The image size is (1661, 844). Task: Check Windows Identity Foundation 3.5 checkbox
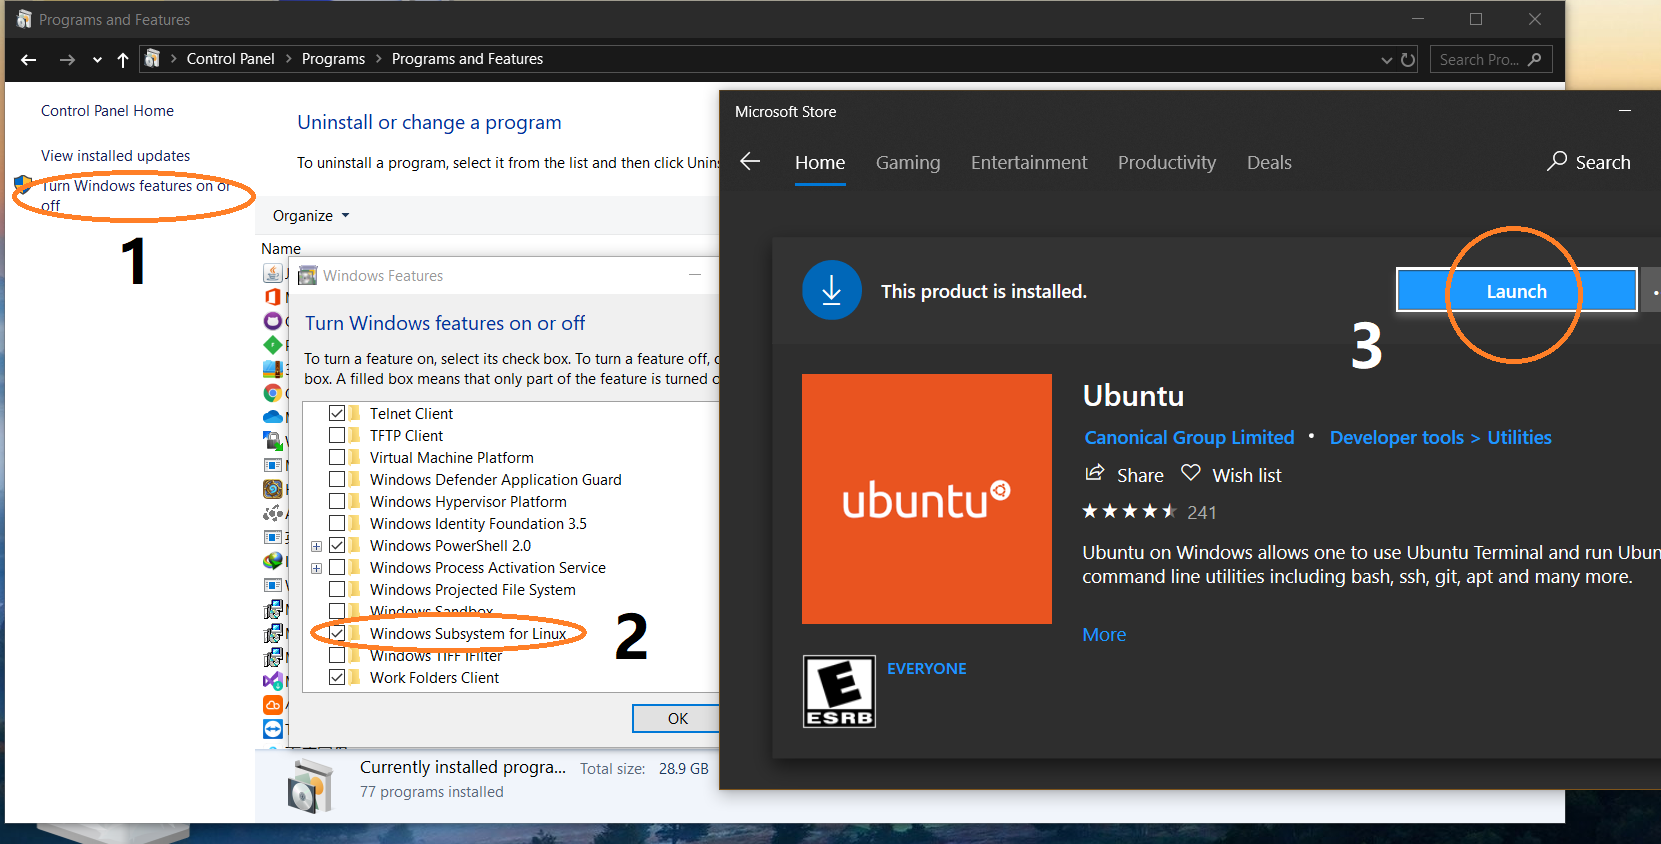tap(337, 523)
